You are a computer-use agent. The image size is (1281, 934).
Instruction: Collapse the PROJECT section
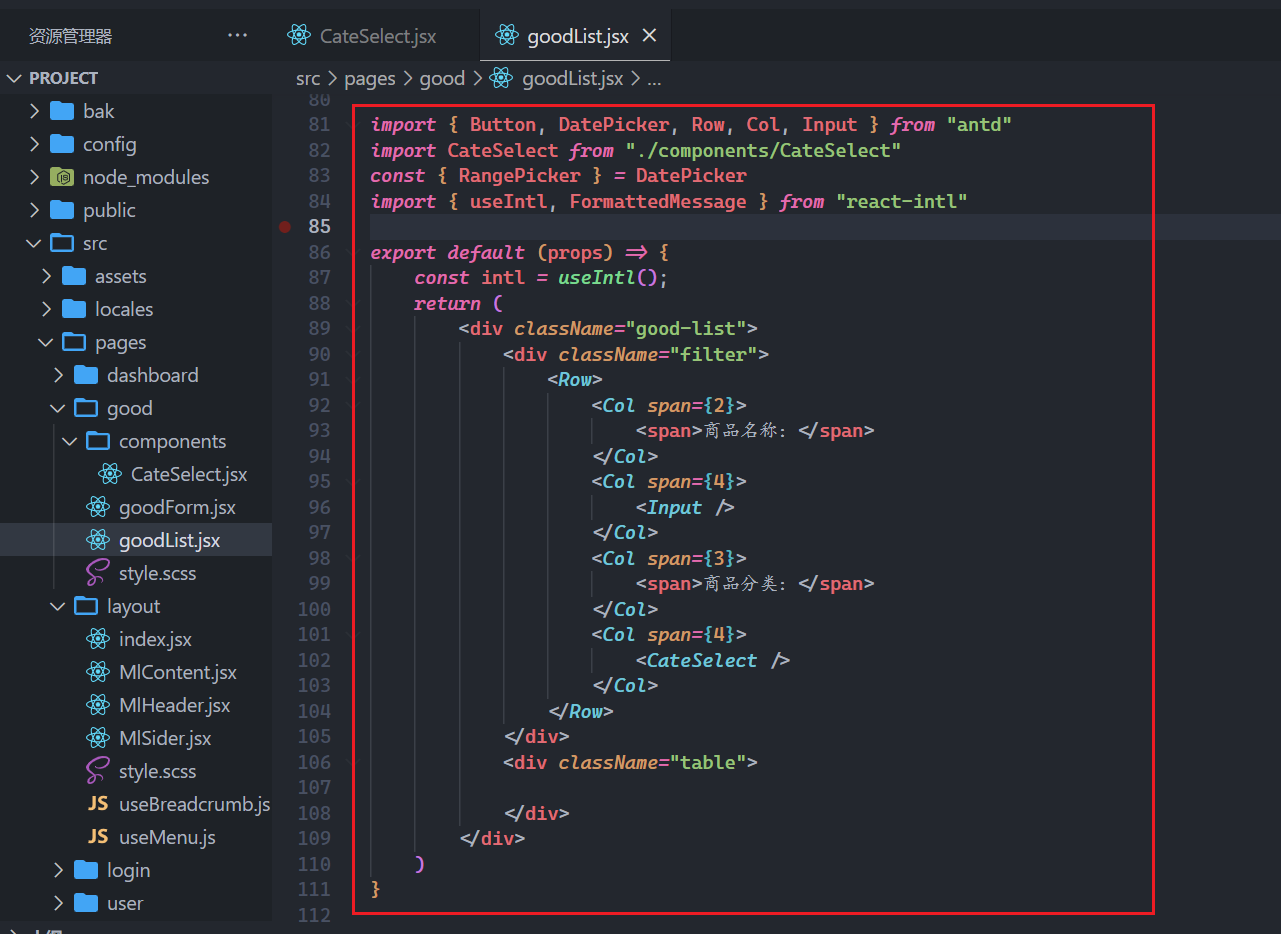click(x=15, y=78)
